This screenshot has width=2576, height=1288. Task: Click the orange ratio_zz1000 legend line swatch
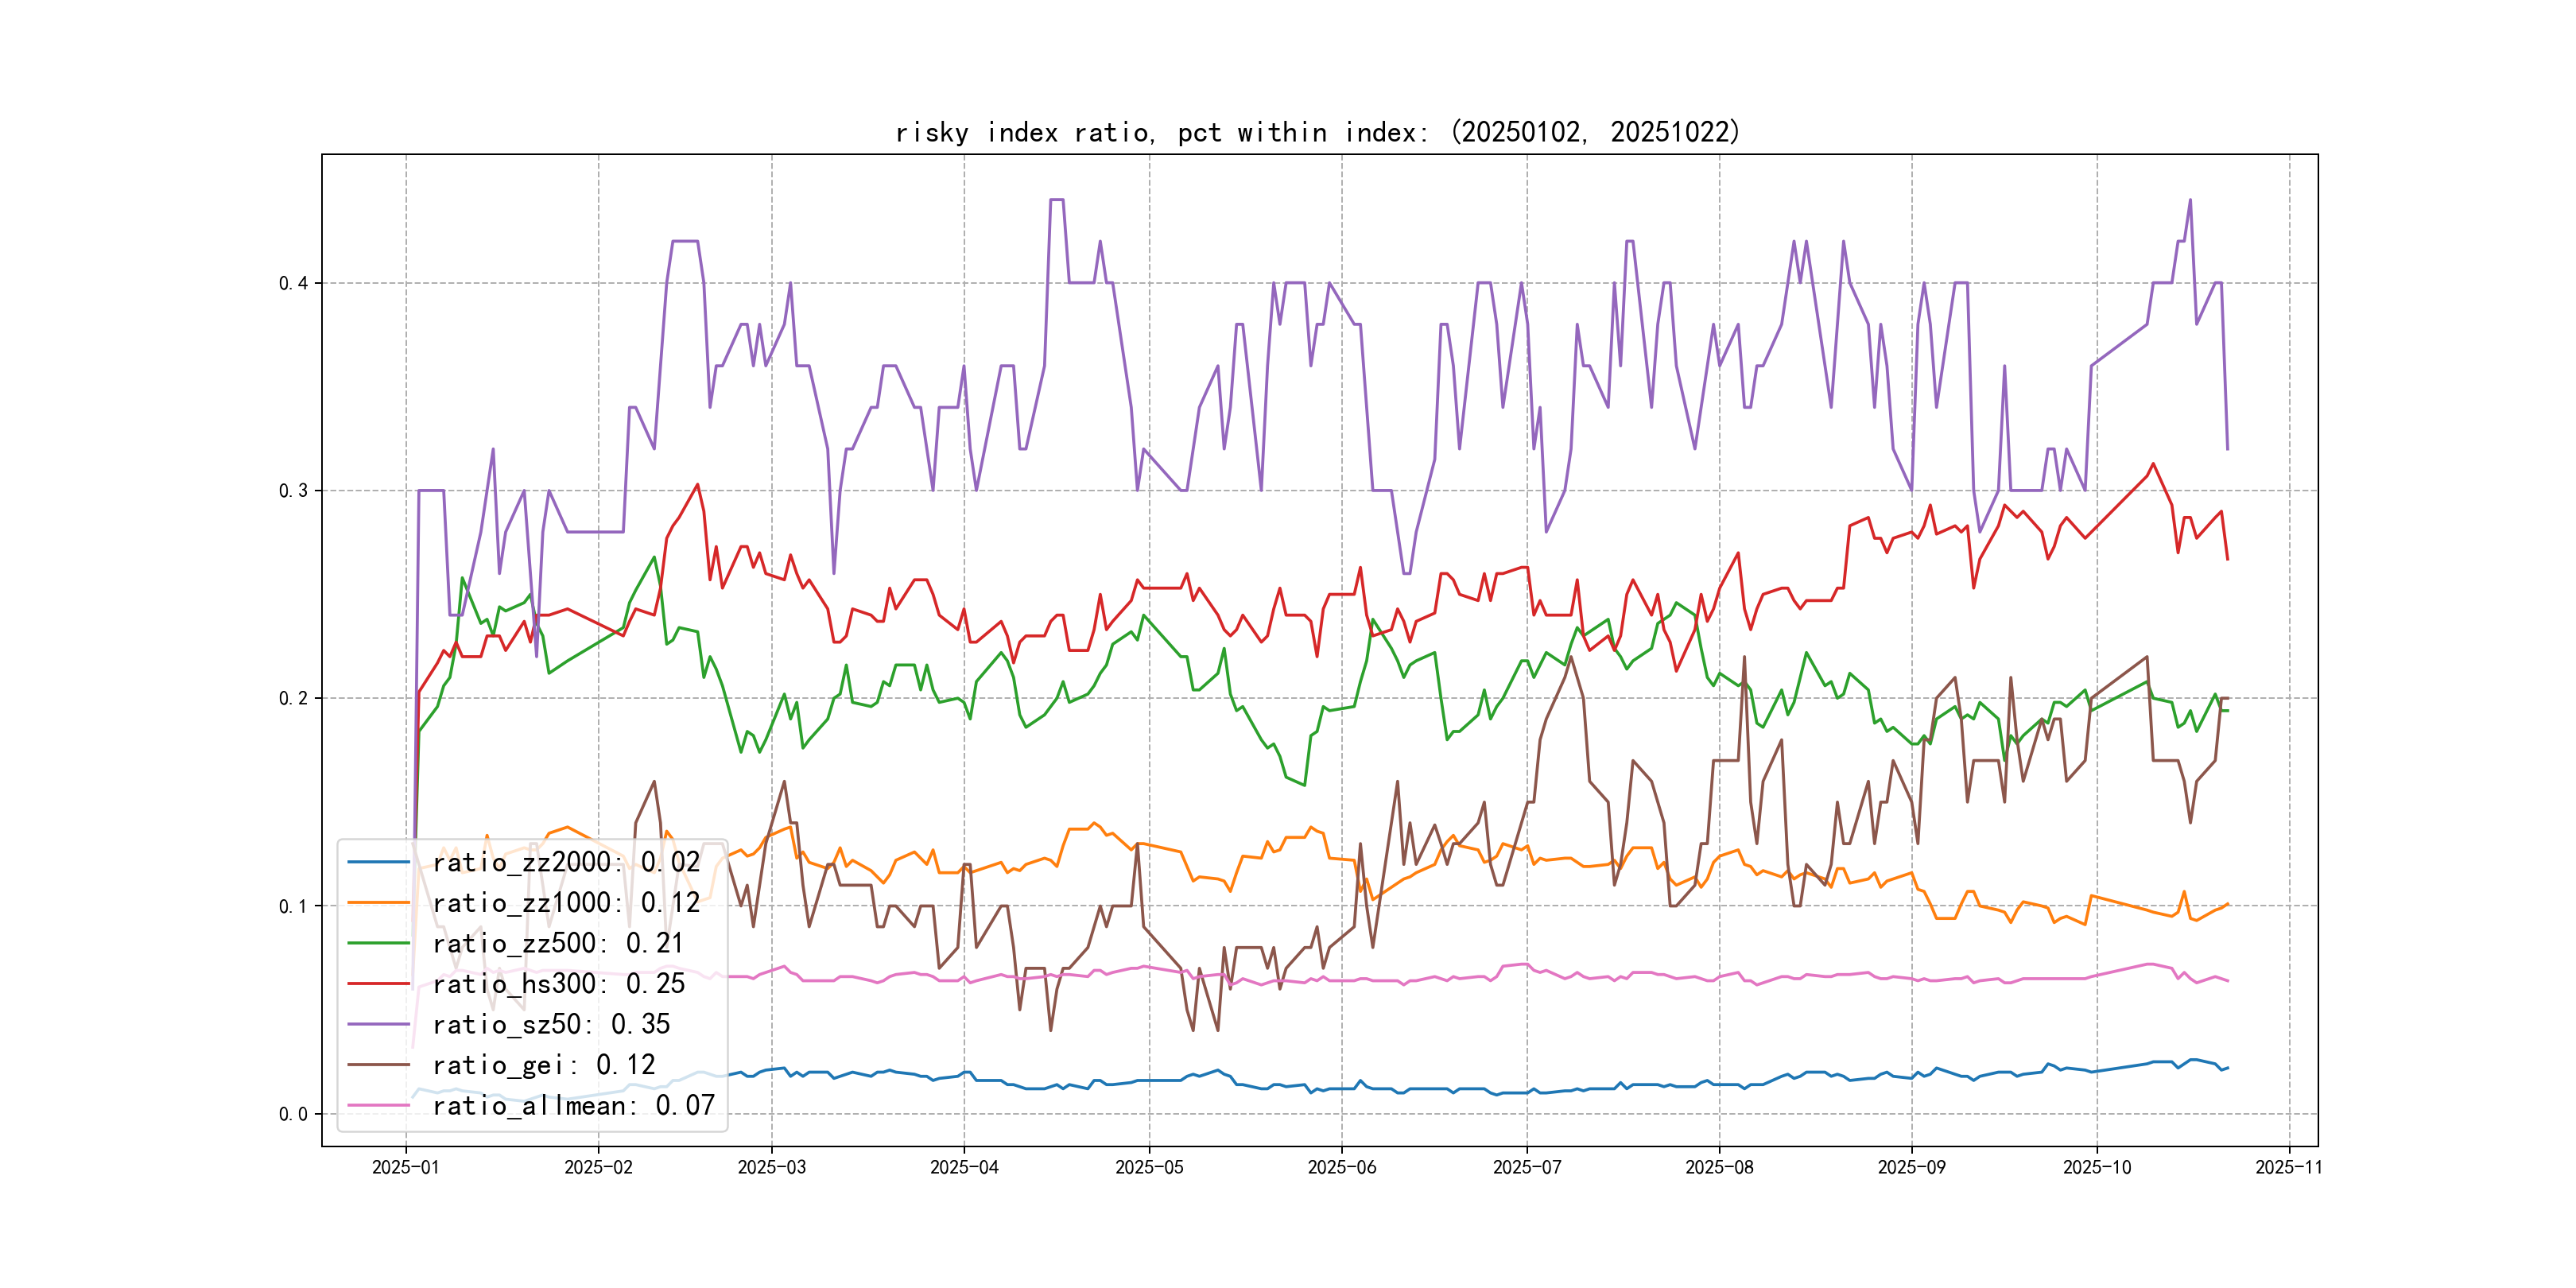tap(378, 903)
